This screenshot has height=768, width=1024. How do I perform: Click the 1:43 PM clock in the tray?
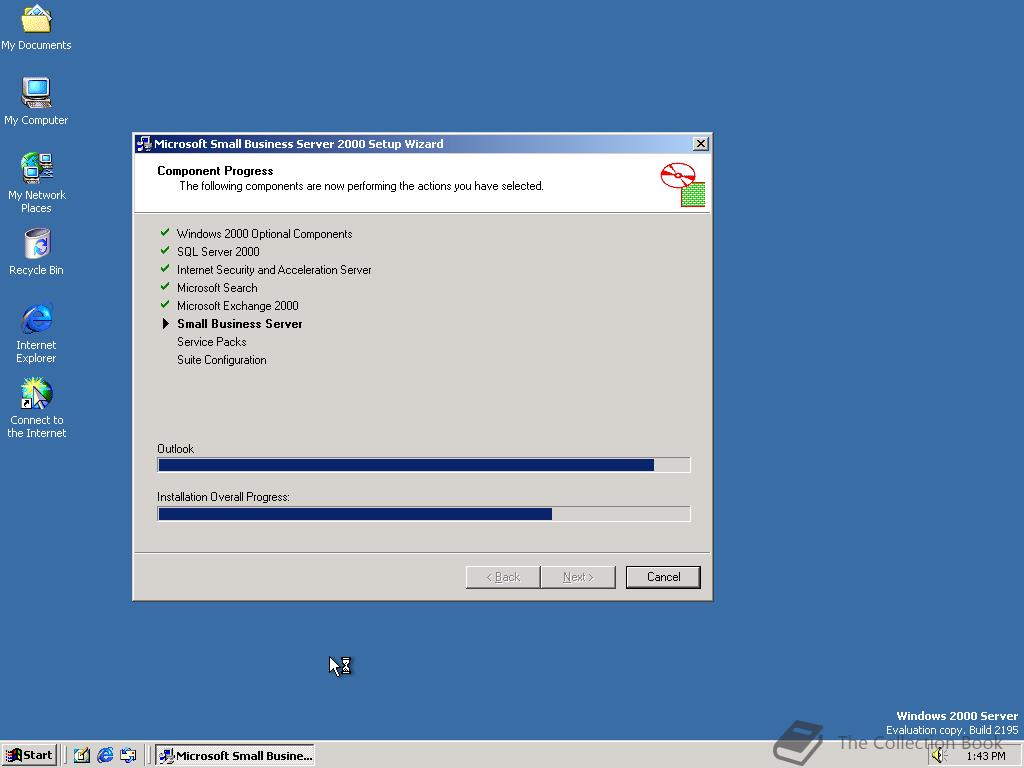click(x=985, y=756)
